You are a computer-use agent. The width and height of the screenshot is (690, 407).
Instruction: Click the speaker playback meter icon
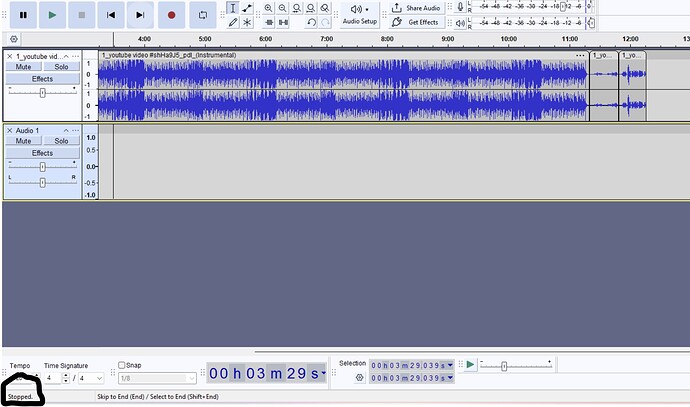pyautogui.click(x=460, y=23)
